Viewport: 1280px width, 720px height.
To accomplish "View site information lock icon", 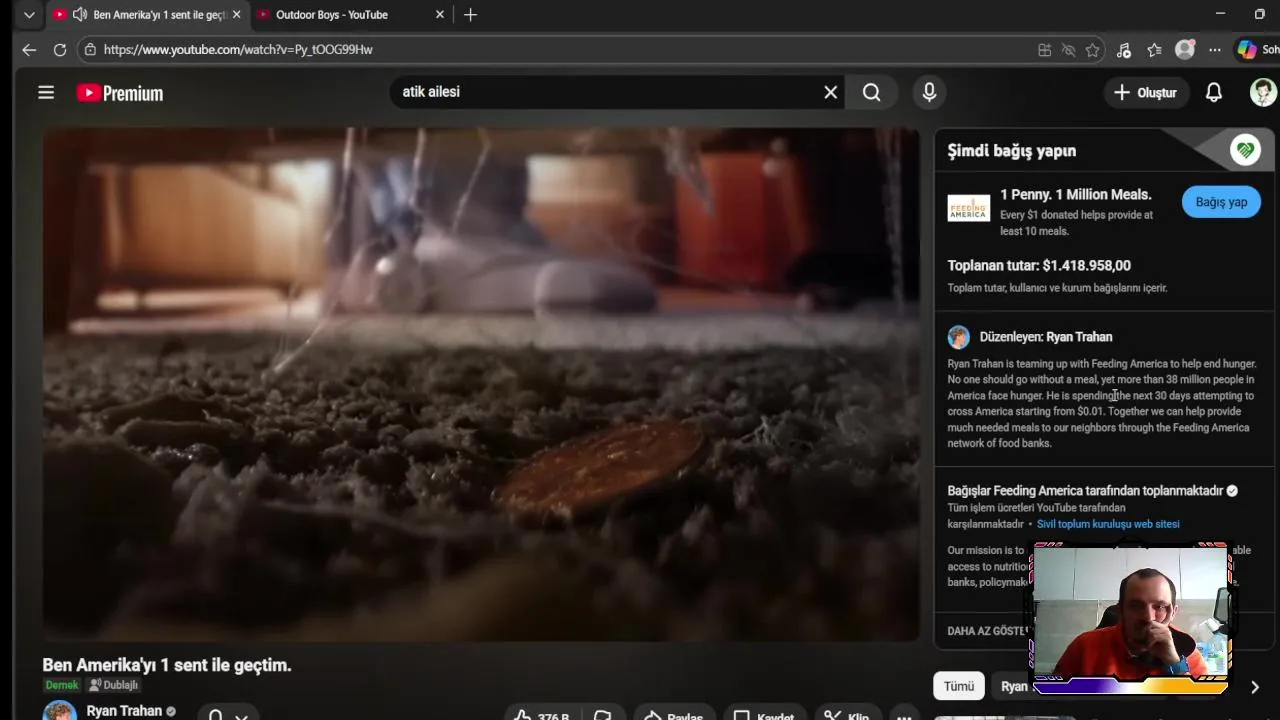I will [91, 50].
